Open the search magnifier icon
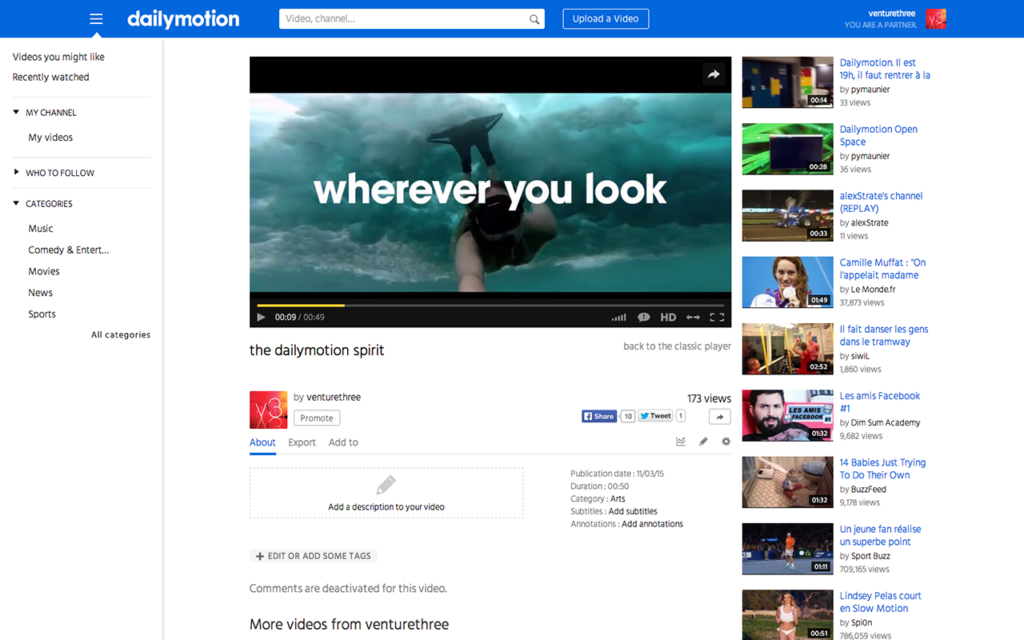 [x=533, y=18]
